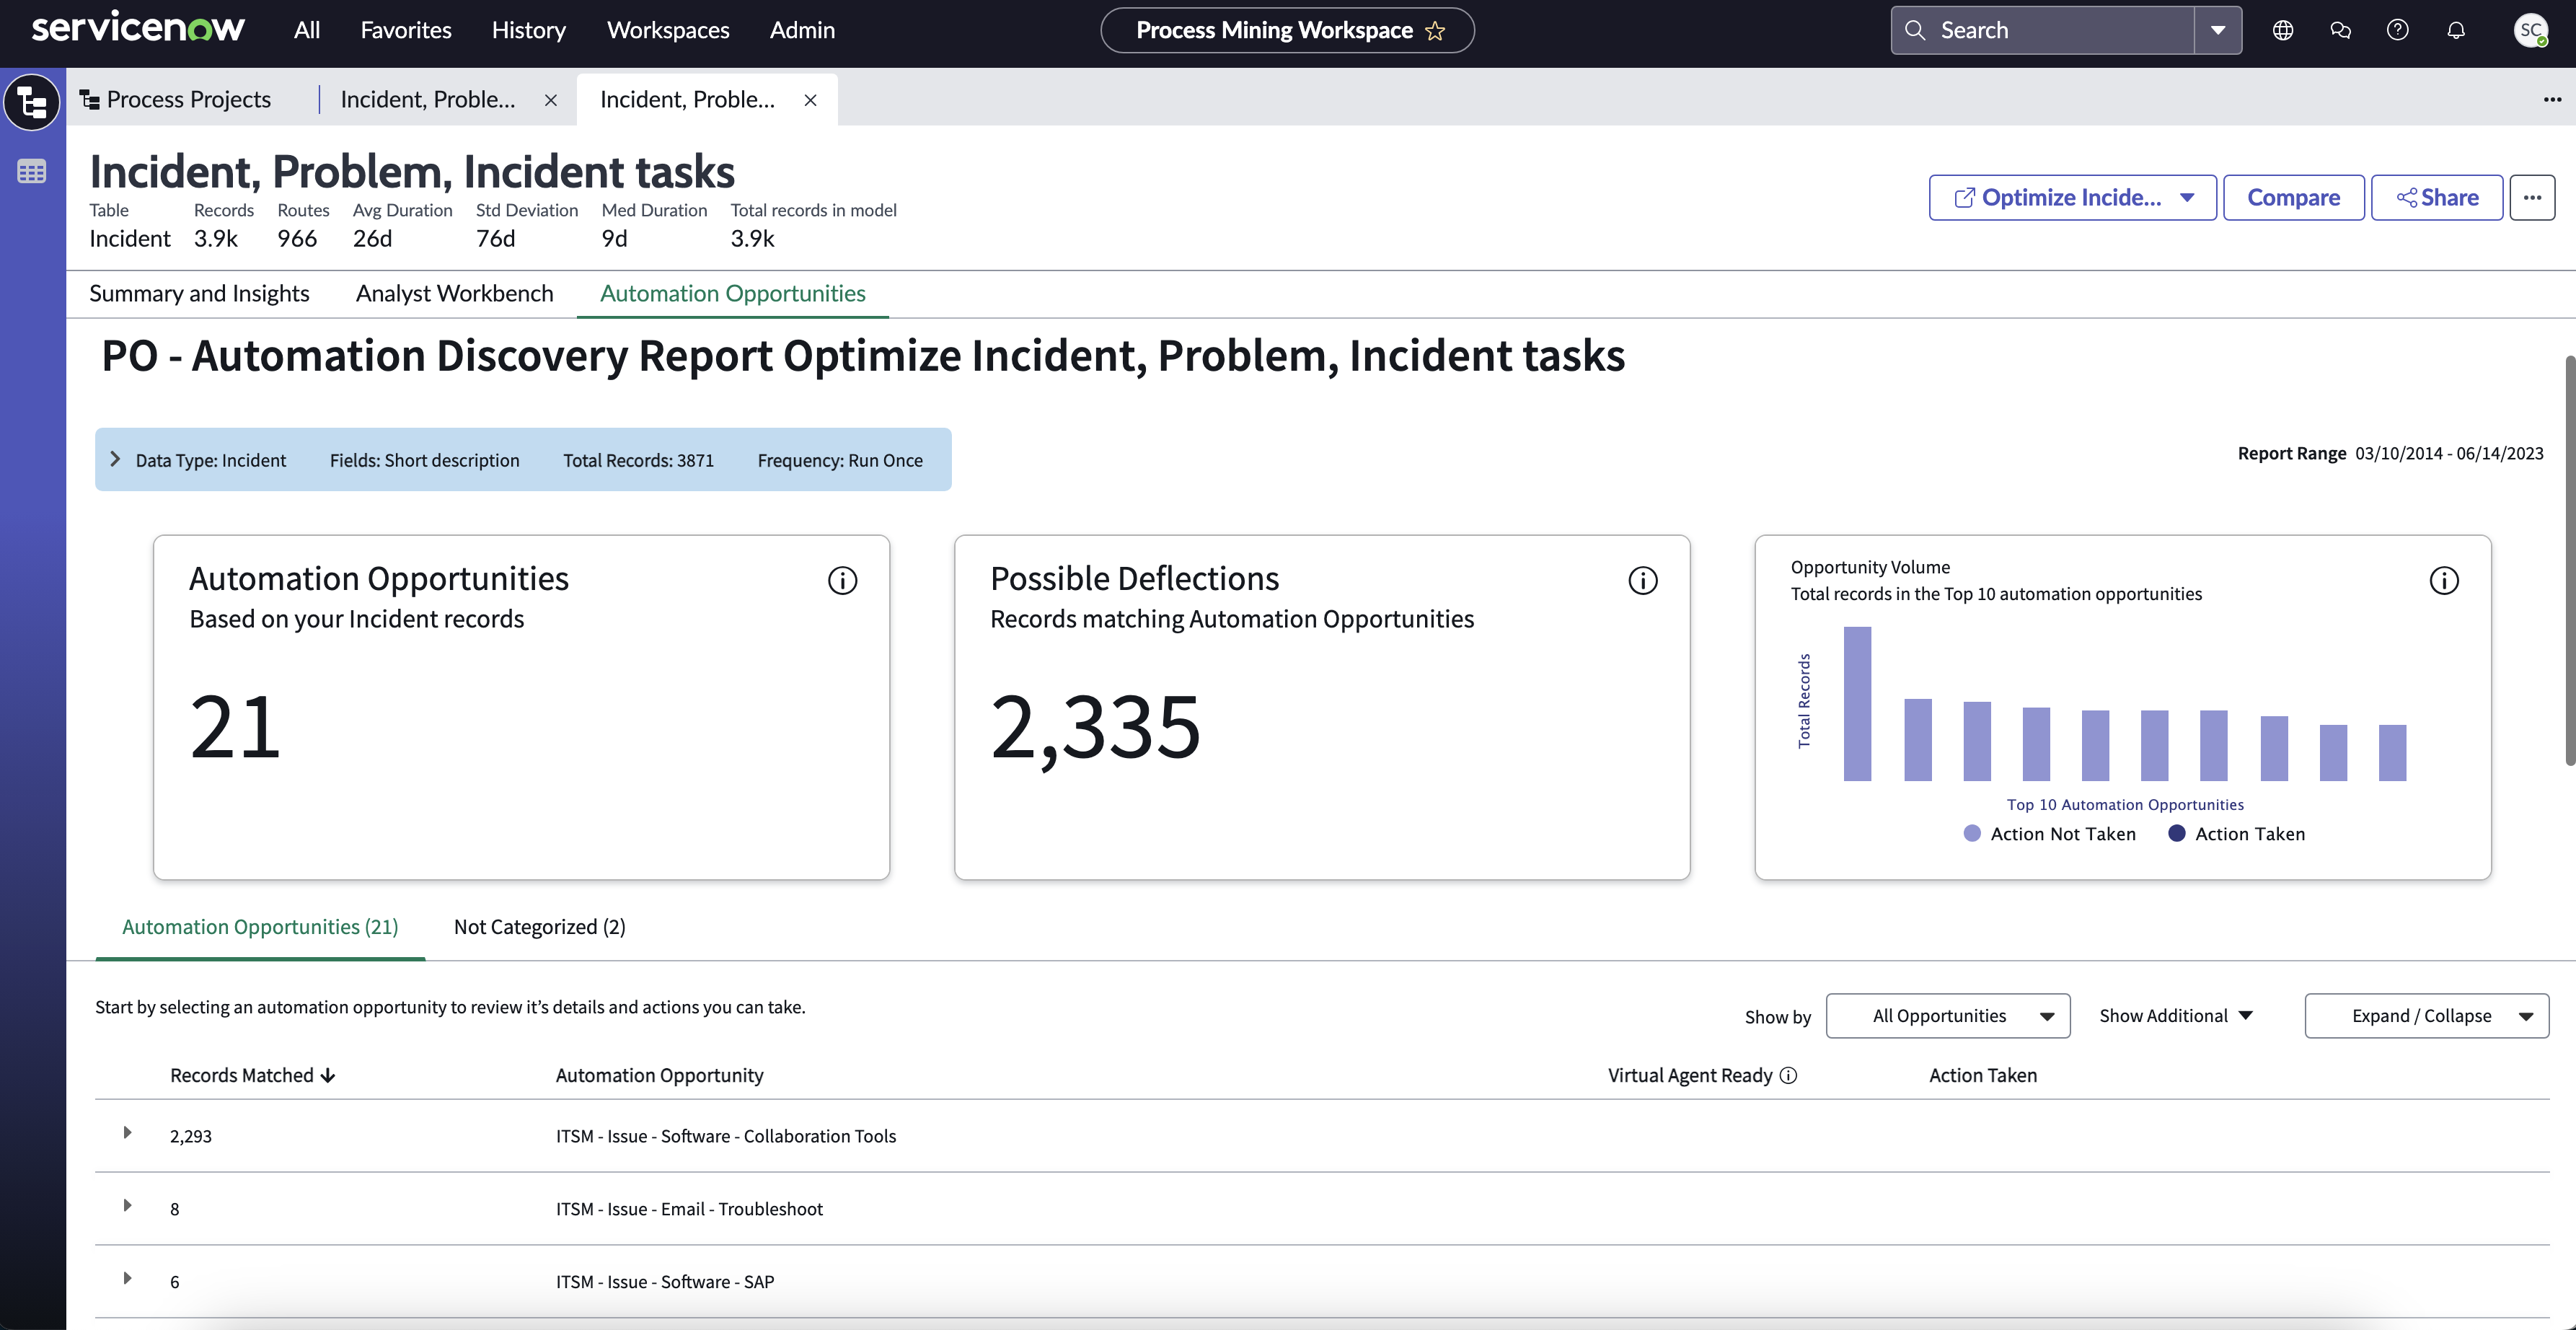Viewport: 2576px width, 1330px height.
Task: Toggle the Action Taken legend item
Action: 2237,833
